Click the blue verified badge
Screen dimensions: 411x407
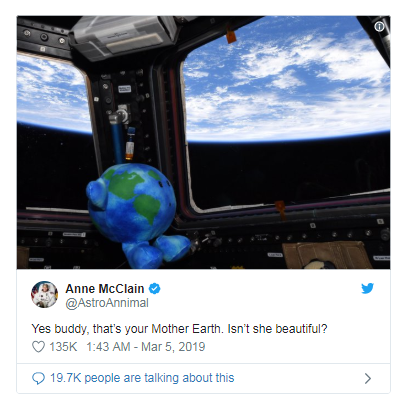154,289
